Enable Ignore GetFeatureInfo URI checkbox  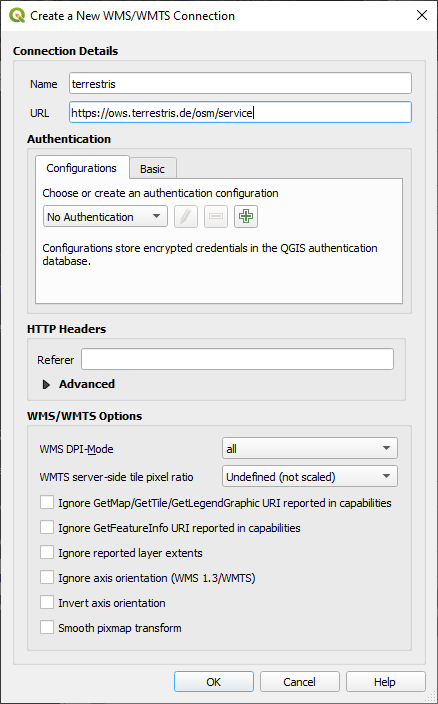point(47,528)
